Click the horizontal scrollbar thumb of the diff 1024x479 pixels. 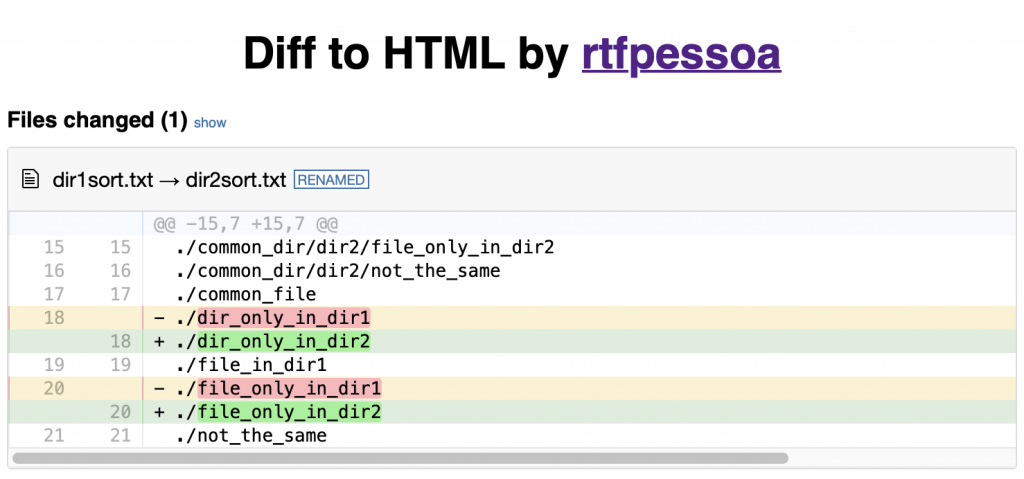[400, 458]
